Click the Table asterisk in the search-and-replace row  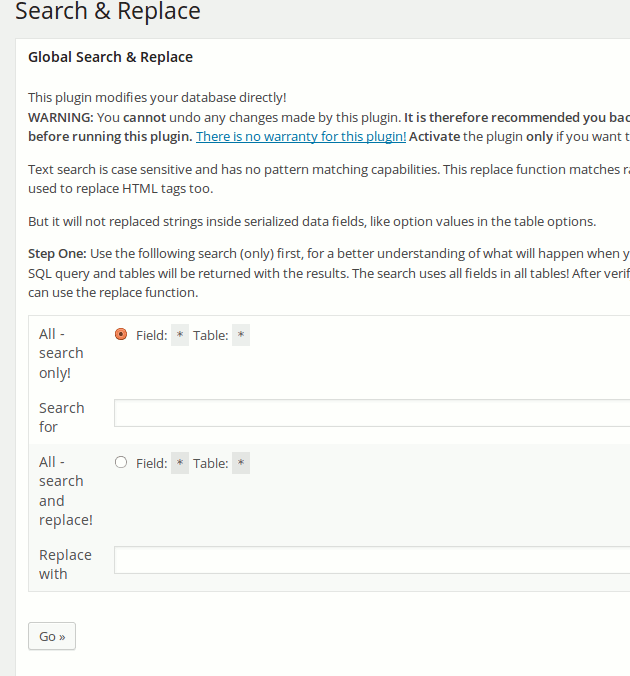[240, 463]
